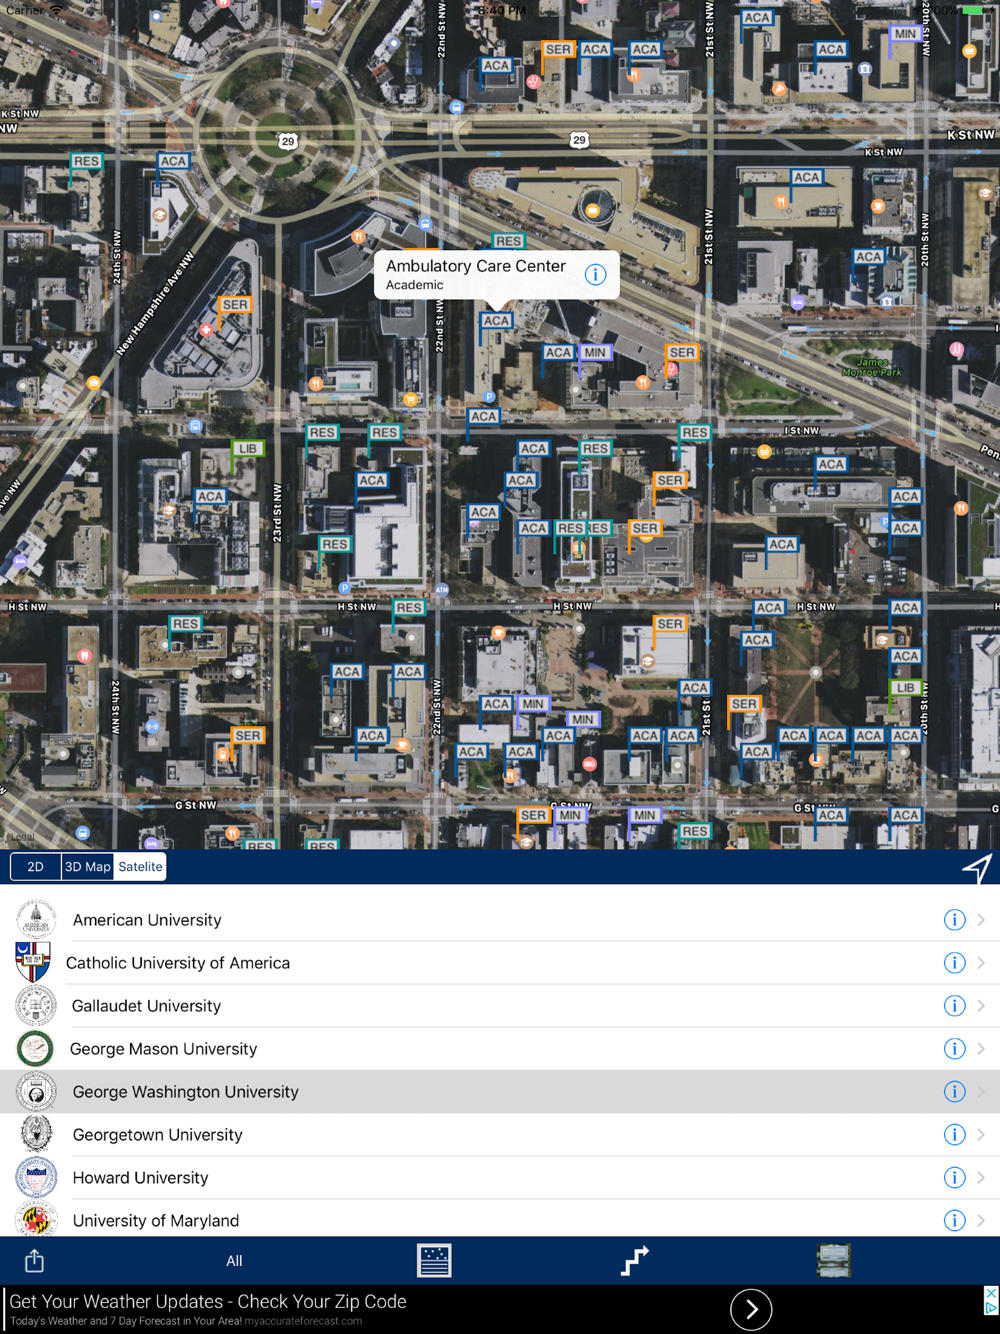Visit myaccurateforecast.com ad link
Viewport: 1000px width, 1334px height.
tap(303, 1321)
